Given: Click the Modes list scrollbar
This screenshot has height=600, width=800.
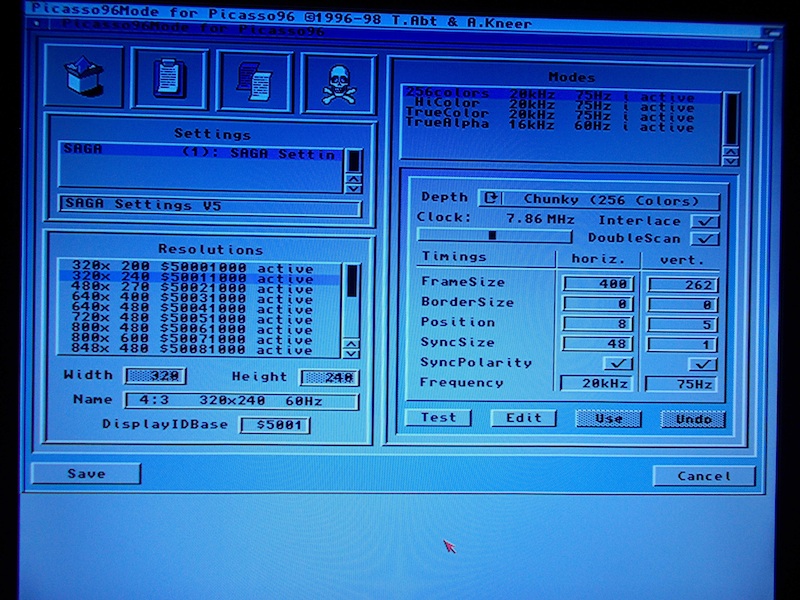Looking at the screenshot, I should coord(731,119).
